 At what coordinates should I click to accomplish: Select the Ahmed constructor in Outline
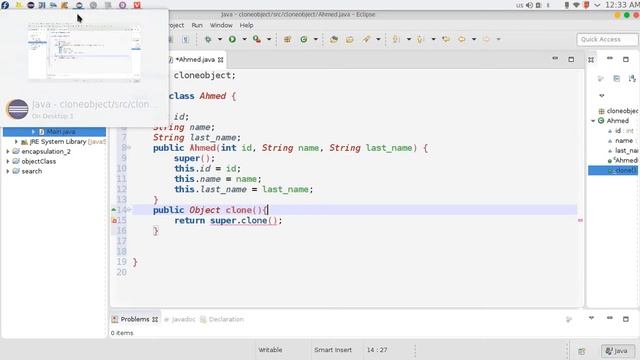[x=622, y=160]
